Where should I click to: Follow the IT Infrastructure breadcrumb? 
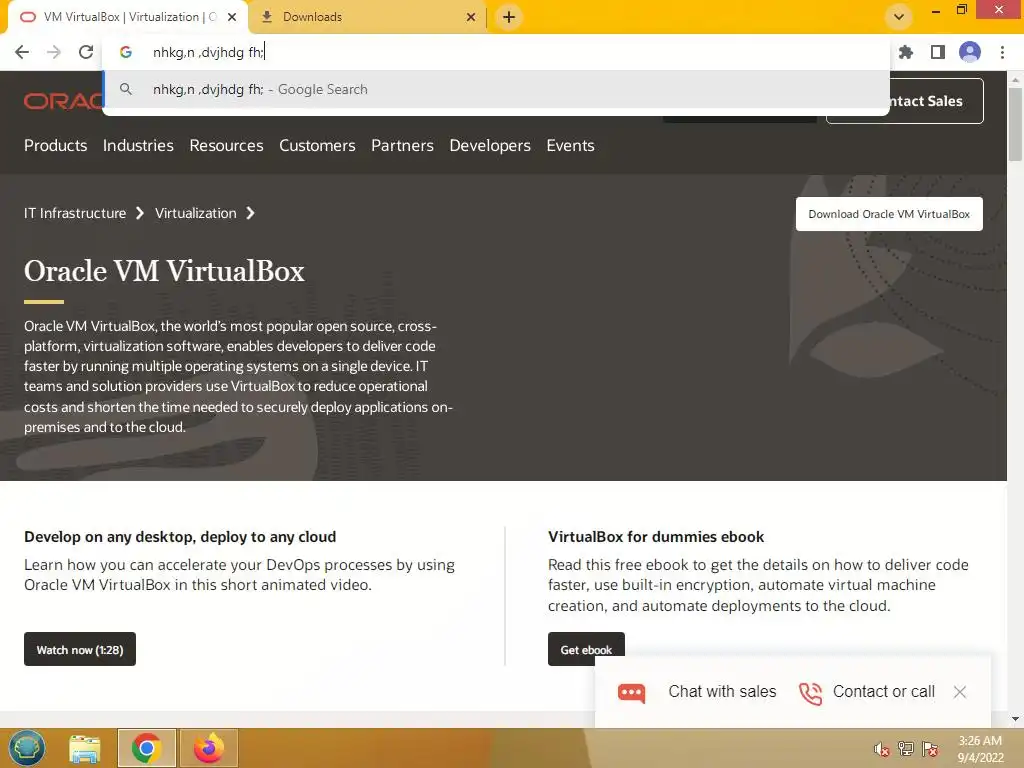point(74,214)
